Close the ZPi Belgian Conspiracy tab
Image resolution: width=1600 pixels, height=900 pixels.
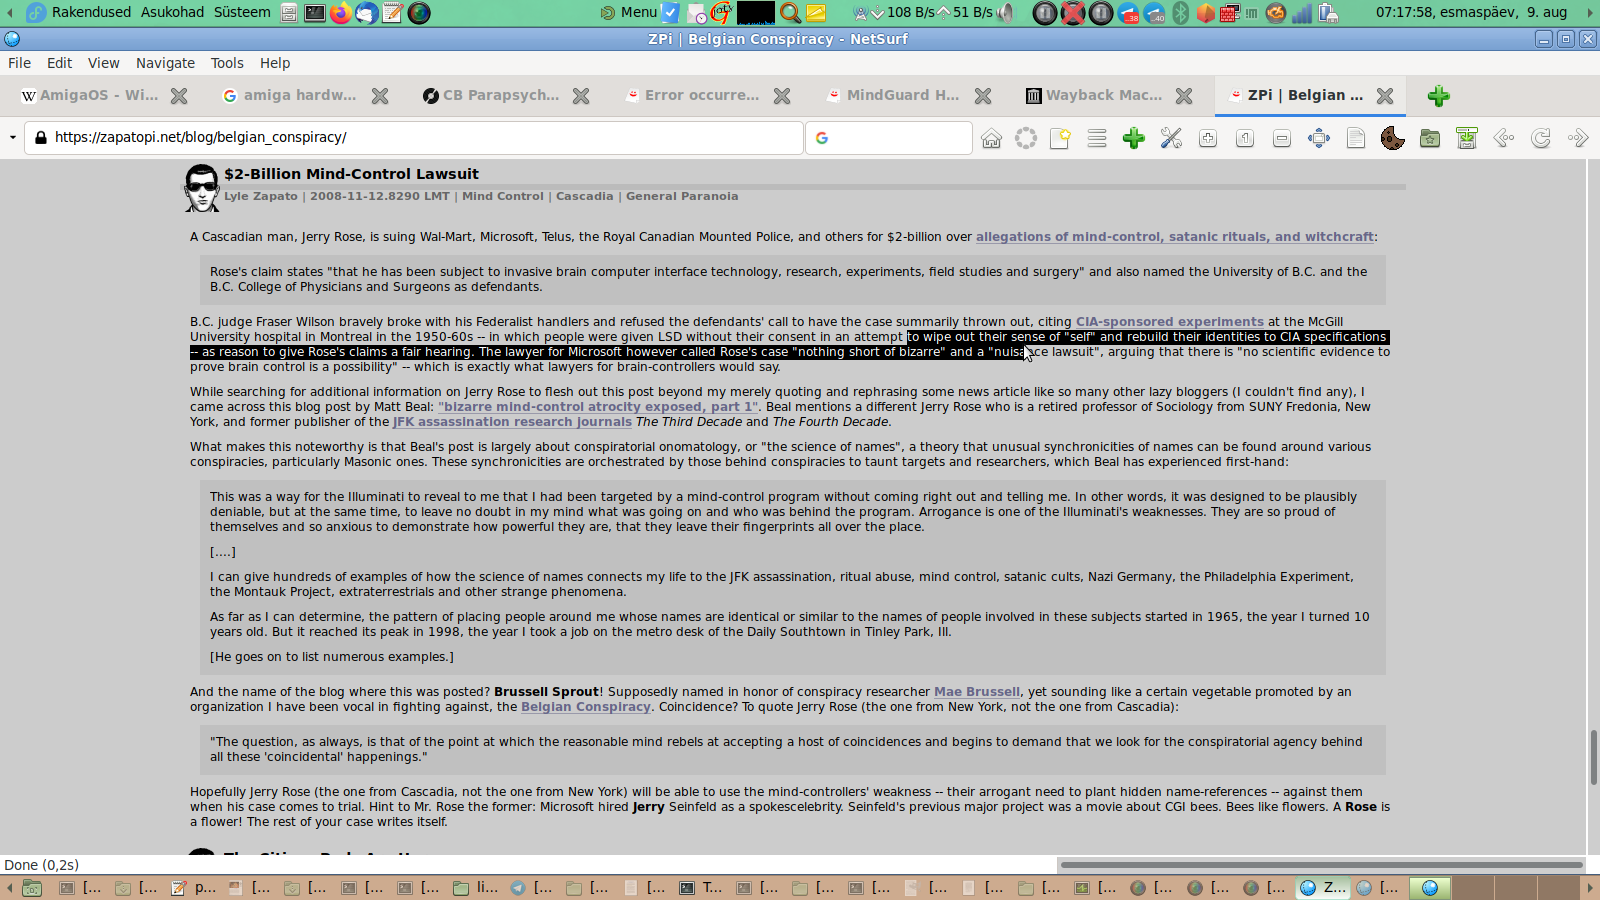[1385, 96]
